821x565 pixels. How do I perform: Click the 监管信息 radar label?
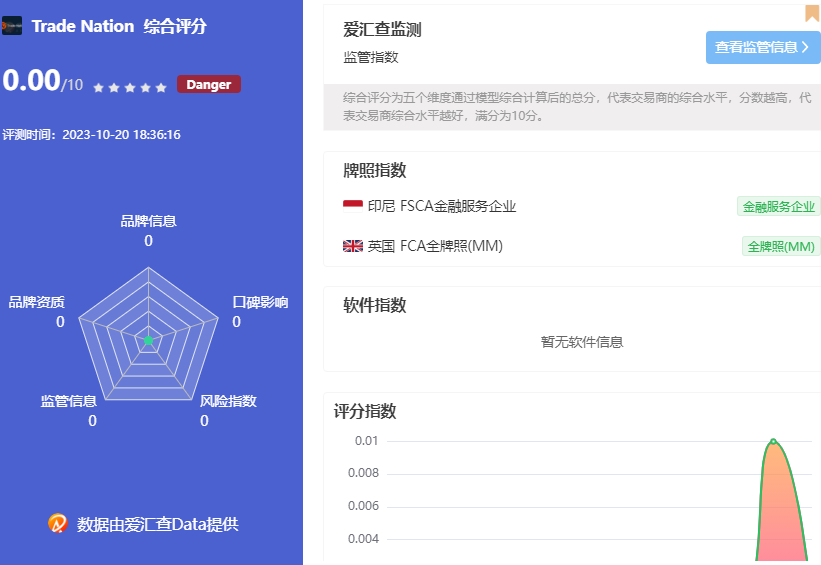point(69,401)
